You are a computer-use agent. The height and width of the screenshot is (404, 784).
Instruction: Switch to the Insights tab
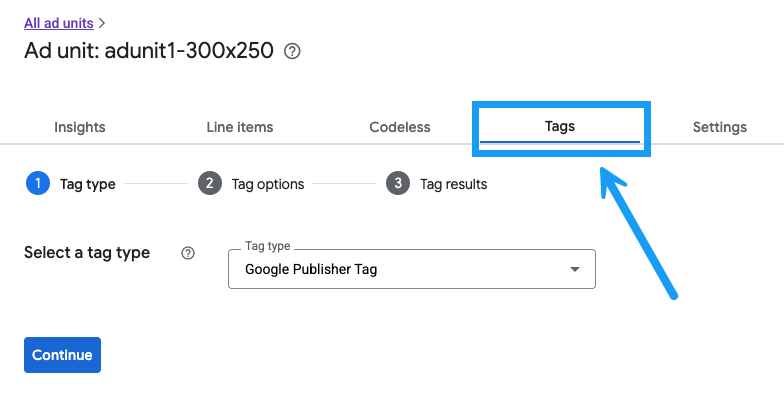pyautogui.click(x=80, y=127)
